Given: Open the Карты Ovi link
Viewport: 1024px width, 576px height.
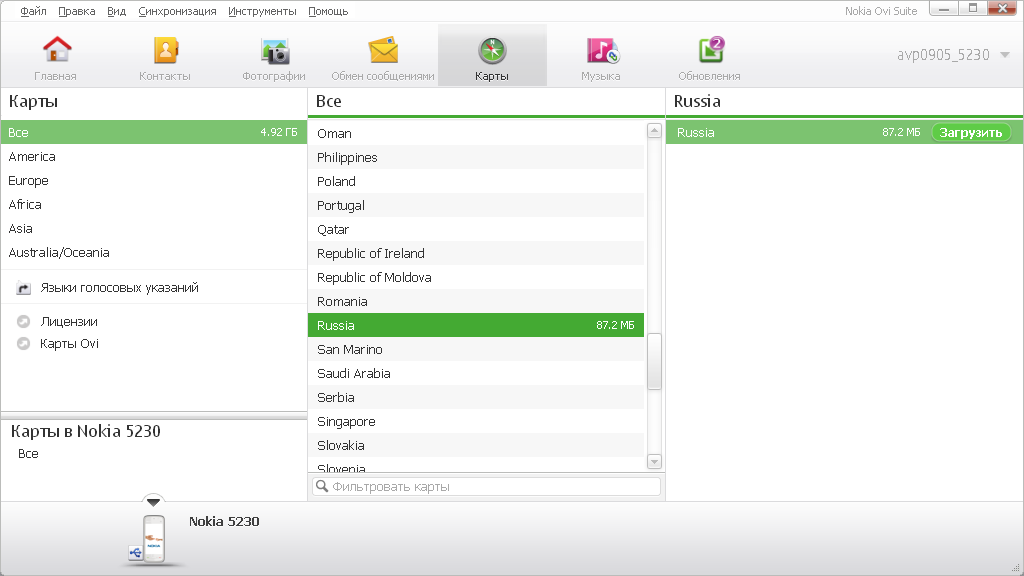Looking at the screenshot, I should click(x=69, y=344).
